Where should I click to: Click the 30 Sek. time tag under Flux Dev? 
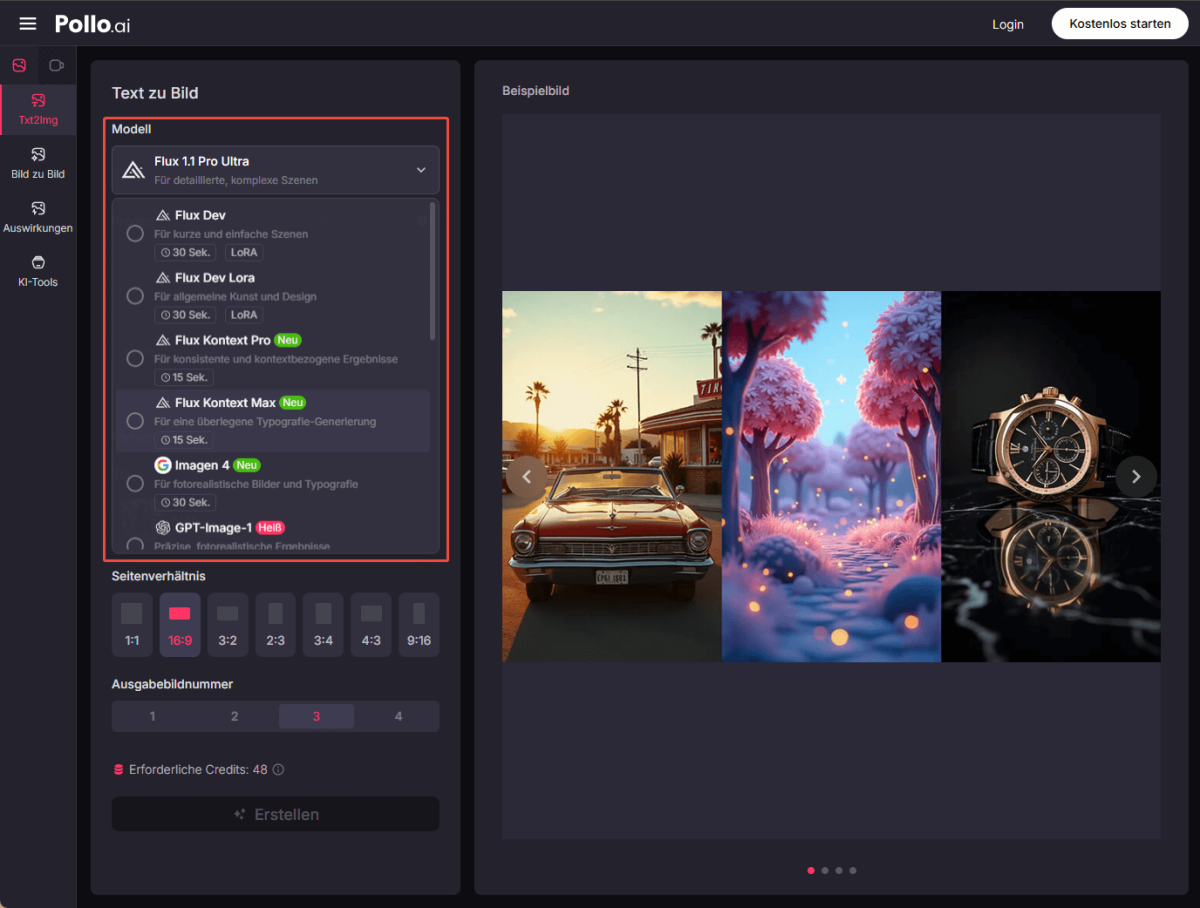(x=185, y=252)
